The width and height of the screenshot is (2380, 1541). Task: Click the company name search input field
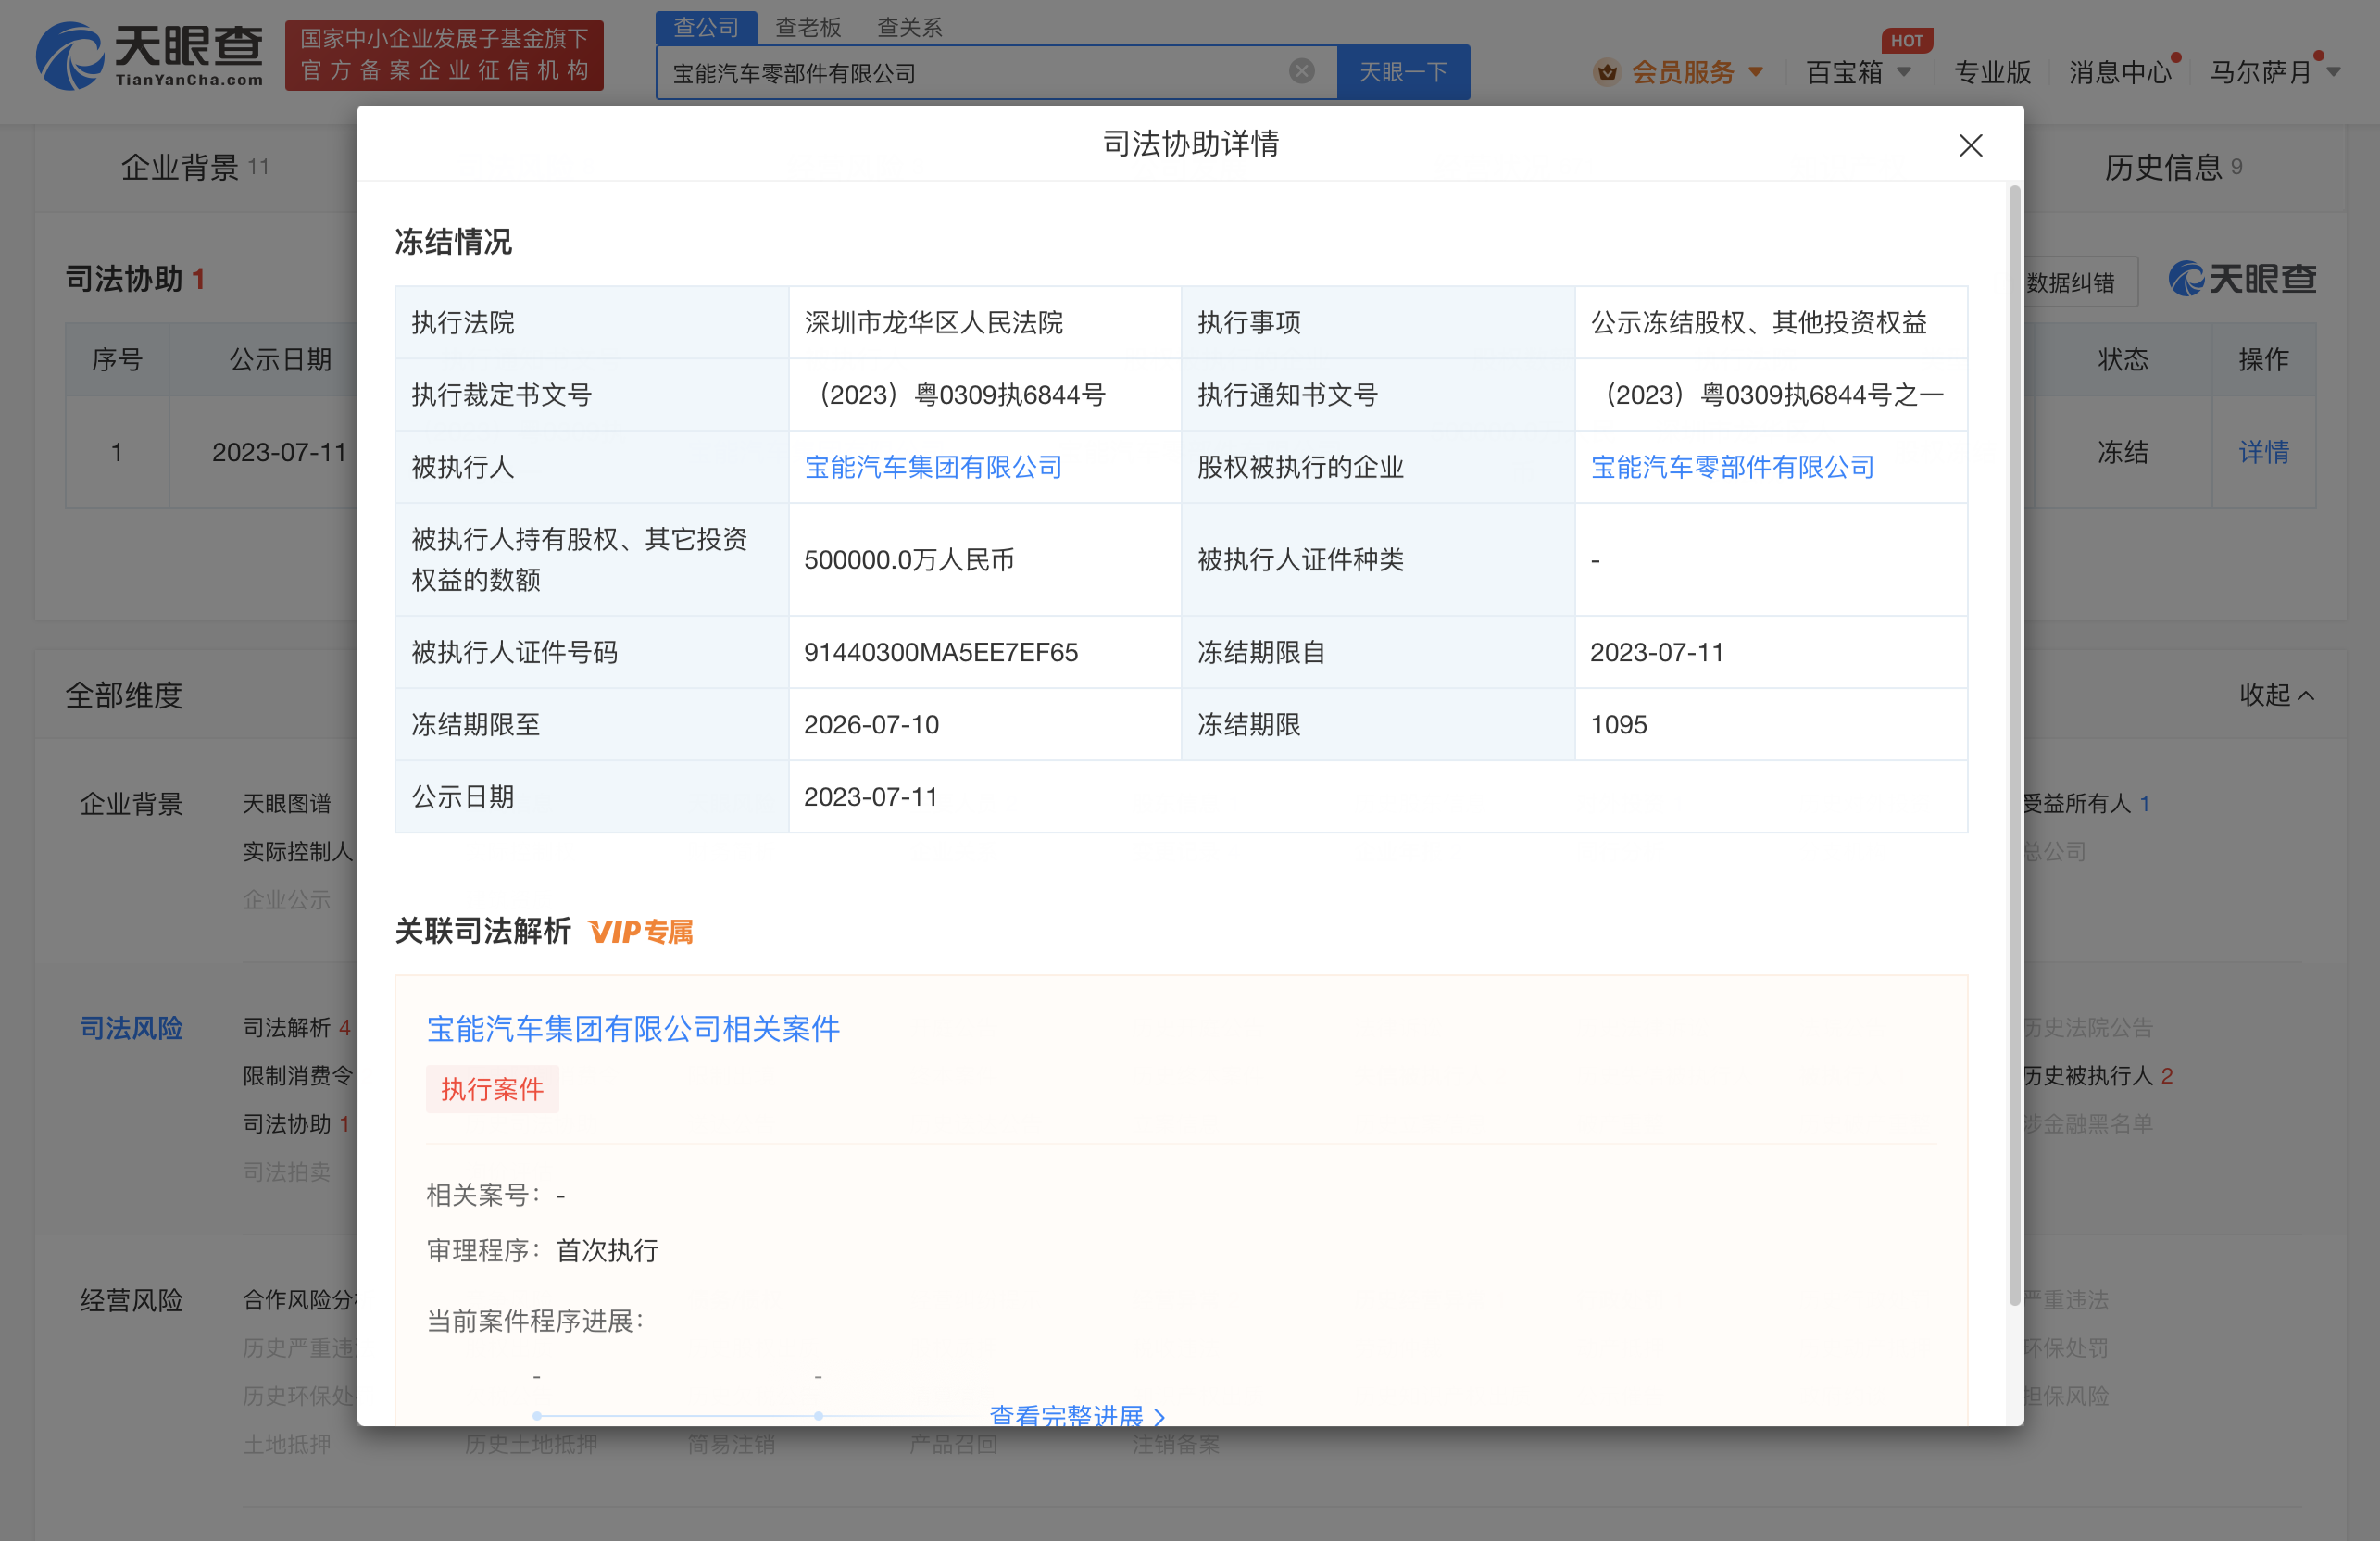[x=990, y=71]
